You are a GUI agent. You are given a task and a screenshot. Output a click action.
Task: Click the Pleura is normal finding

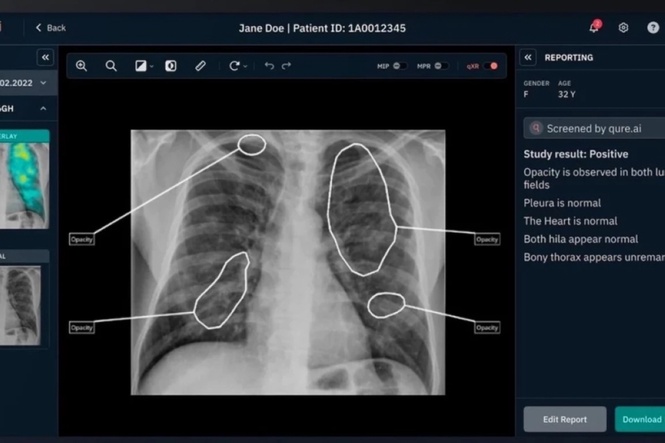562,203
